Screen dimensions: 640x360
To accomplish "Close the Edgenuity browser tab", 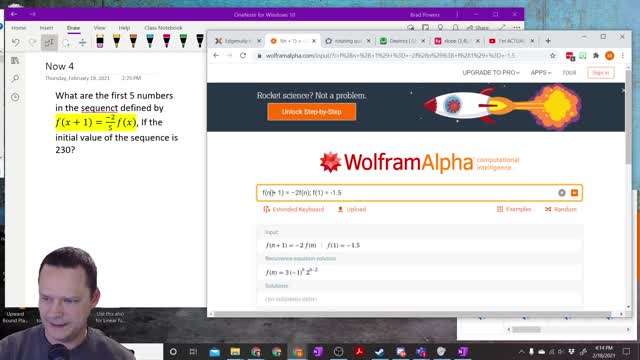I will tap(259, 41).
